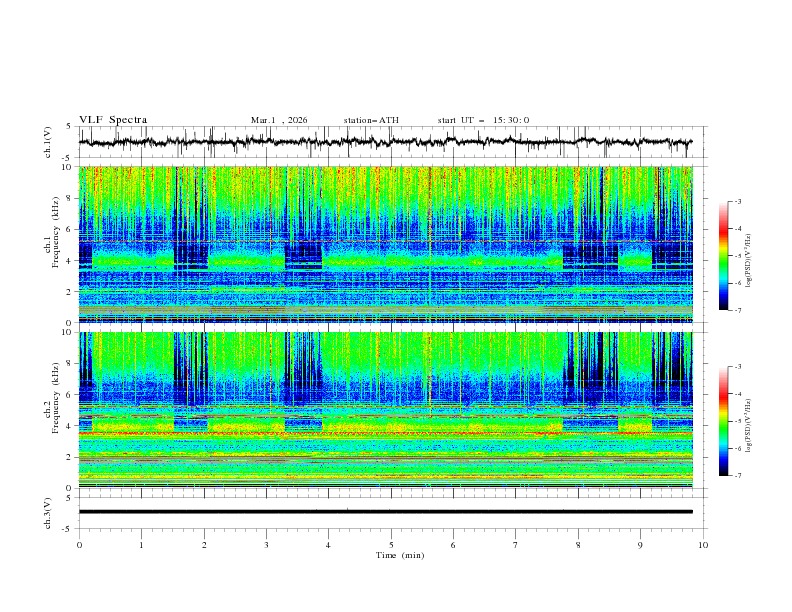The width and height of the screenshot is (792, 612).
Task: Click the log(PSD) label beside ch.1 color bar
Action: pos(749,261)
